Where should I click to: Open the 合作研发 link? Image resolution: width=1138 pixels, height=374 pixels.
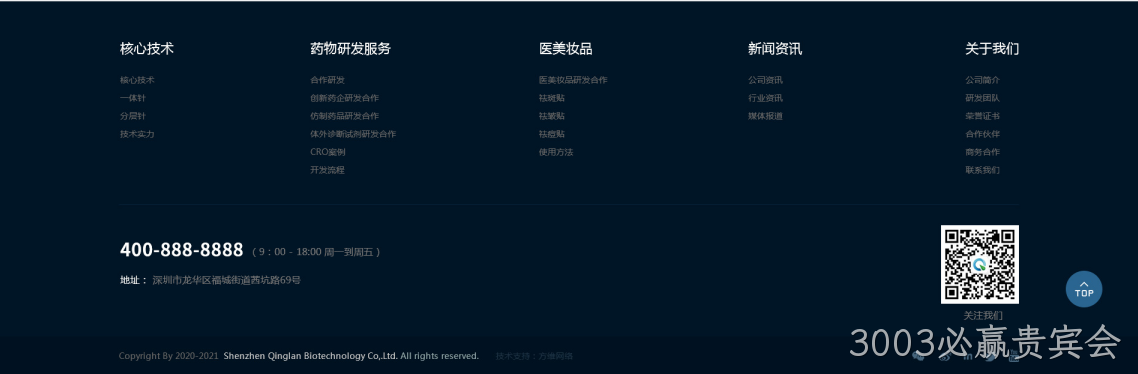point(327,80)
